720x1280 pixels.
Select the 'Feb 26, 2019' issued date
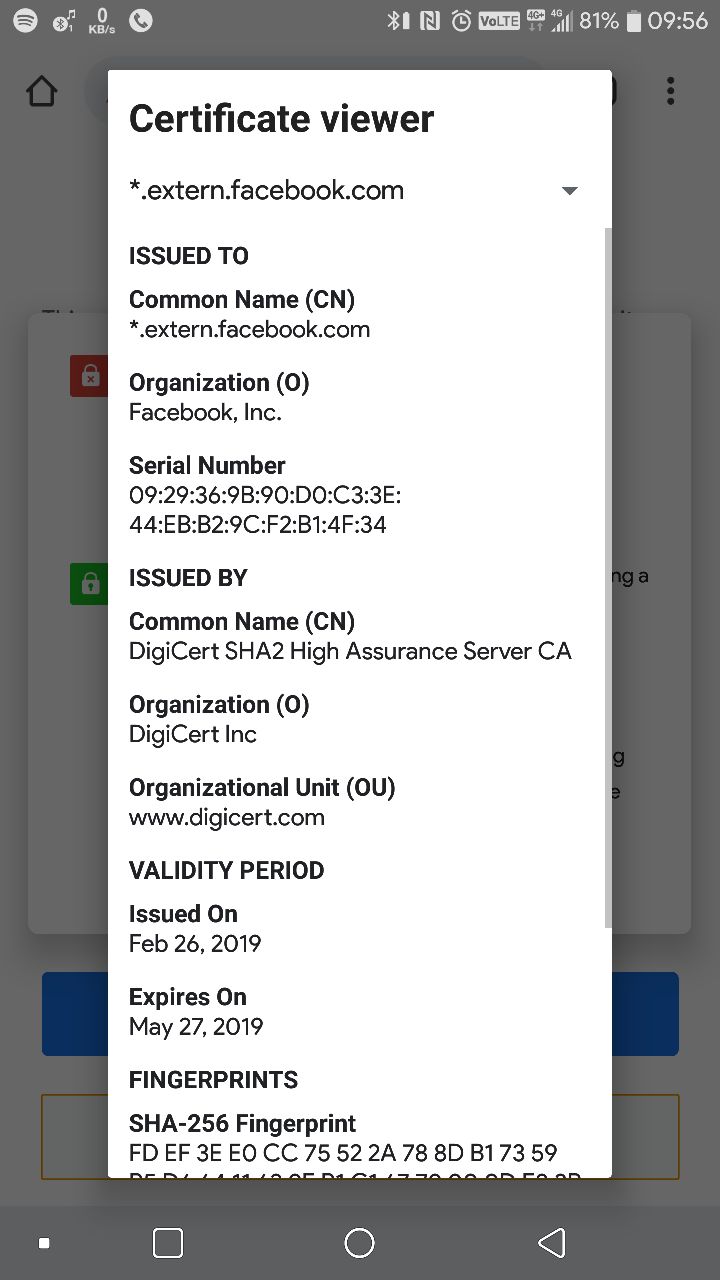click(195, 943)
